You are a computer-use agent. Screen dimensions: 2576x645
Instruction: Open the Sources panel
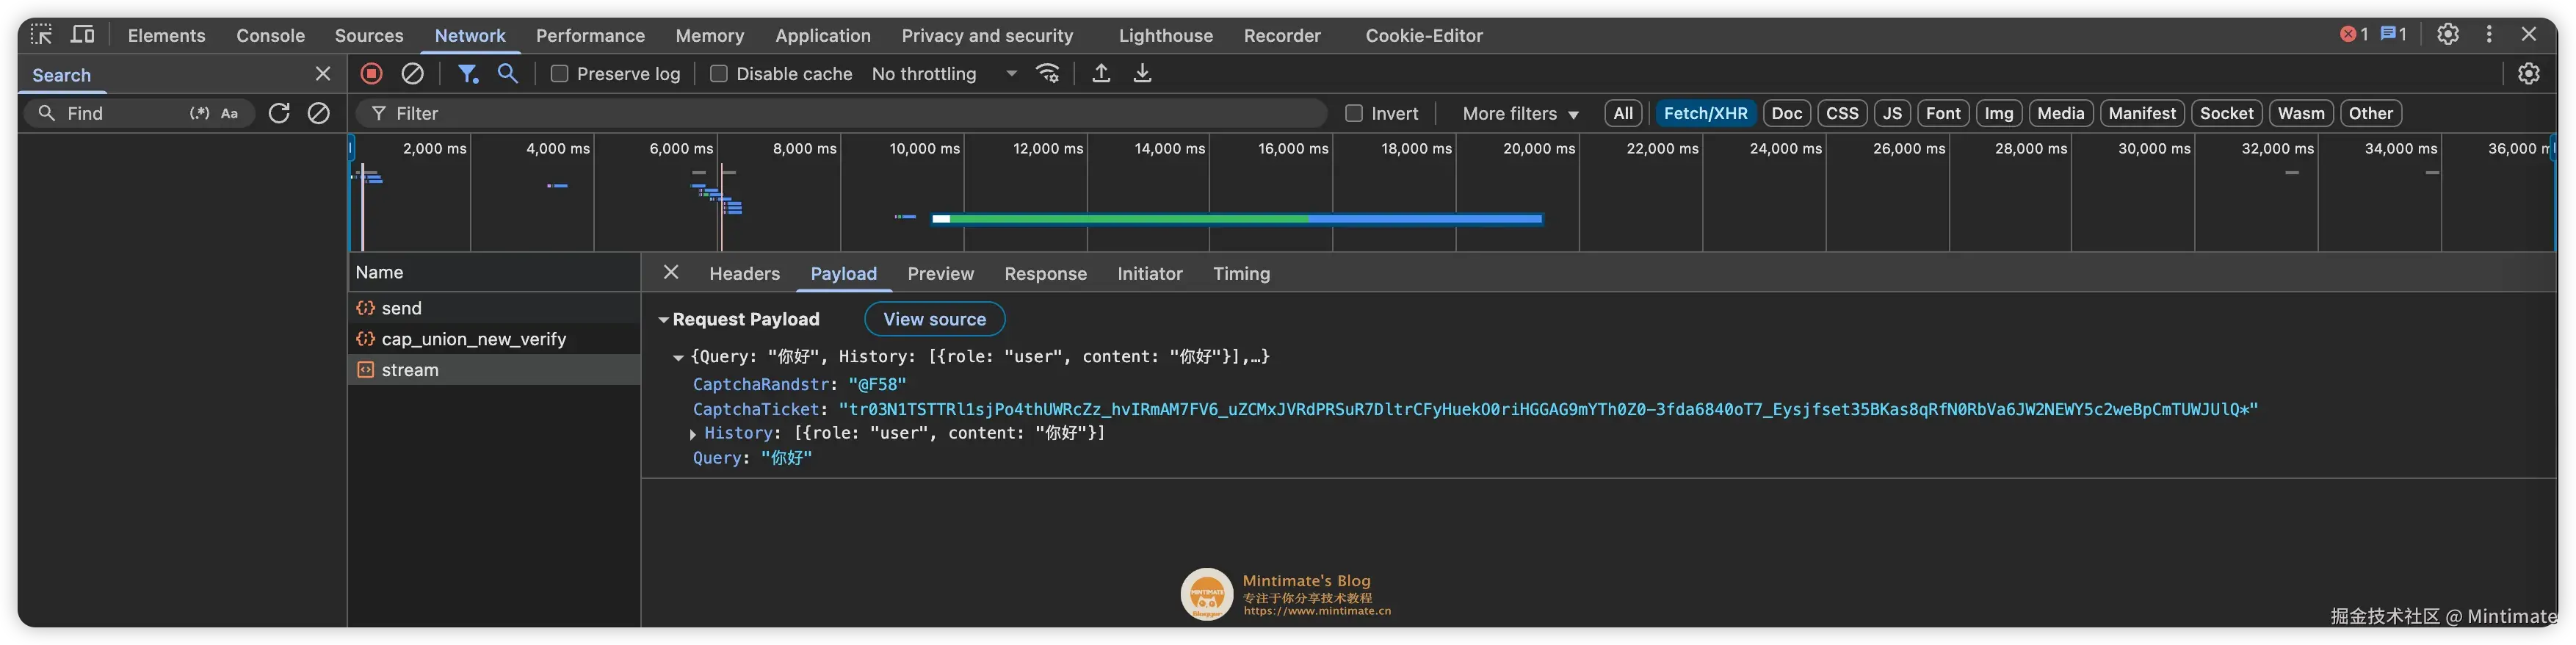[x=369, y=35]
